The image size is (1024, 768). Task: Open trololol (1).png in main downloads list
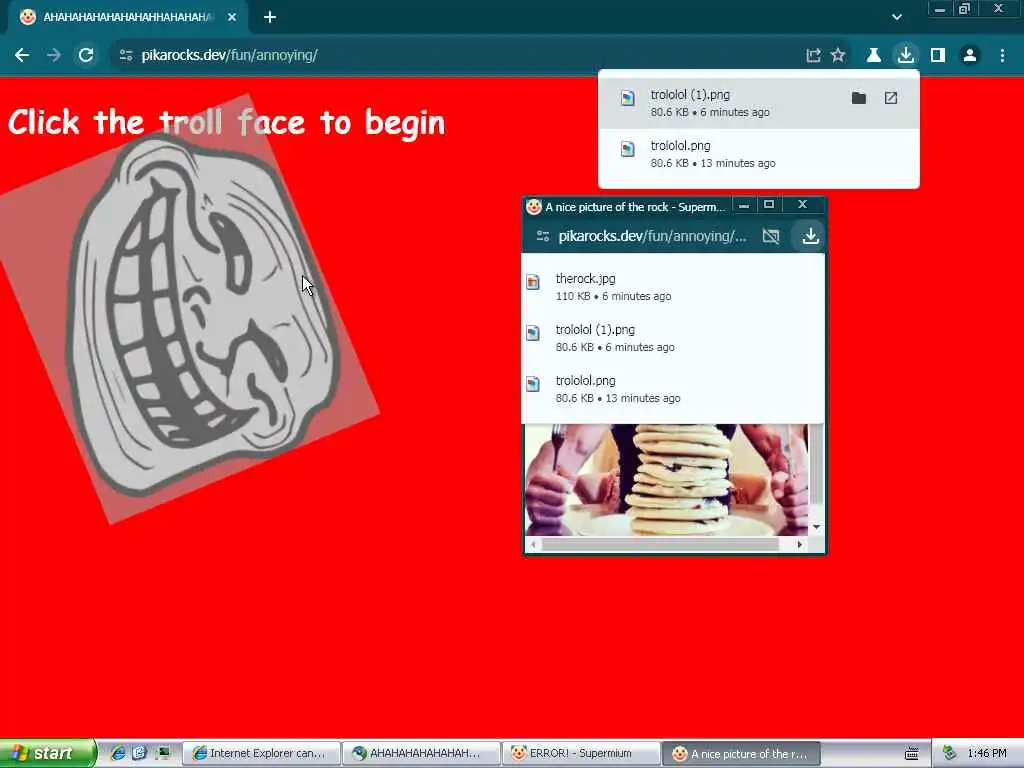pyautogui.click(x=759, y=103)
